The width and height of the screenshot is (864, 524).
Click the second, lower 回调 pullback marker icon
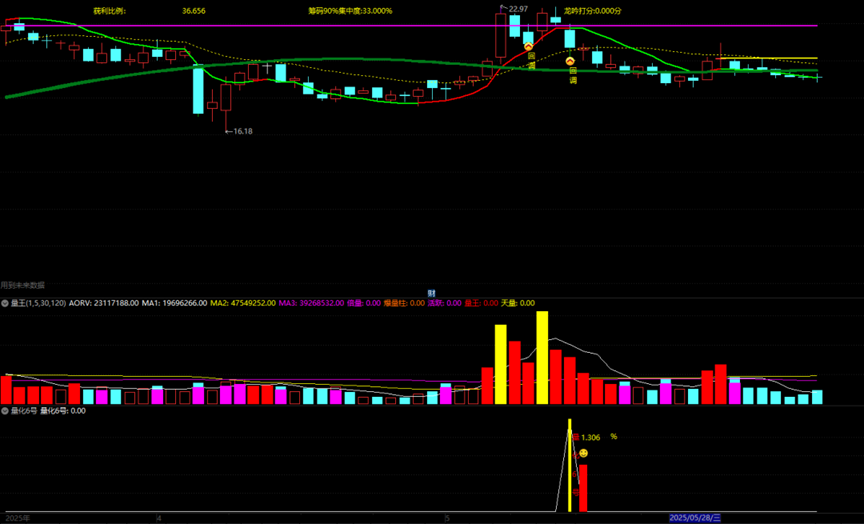[571, 61]
